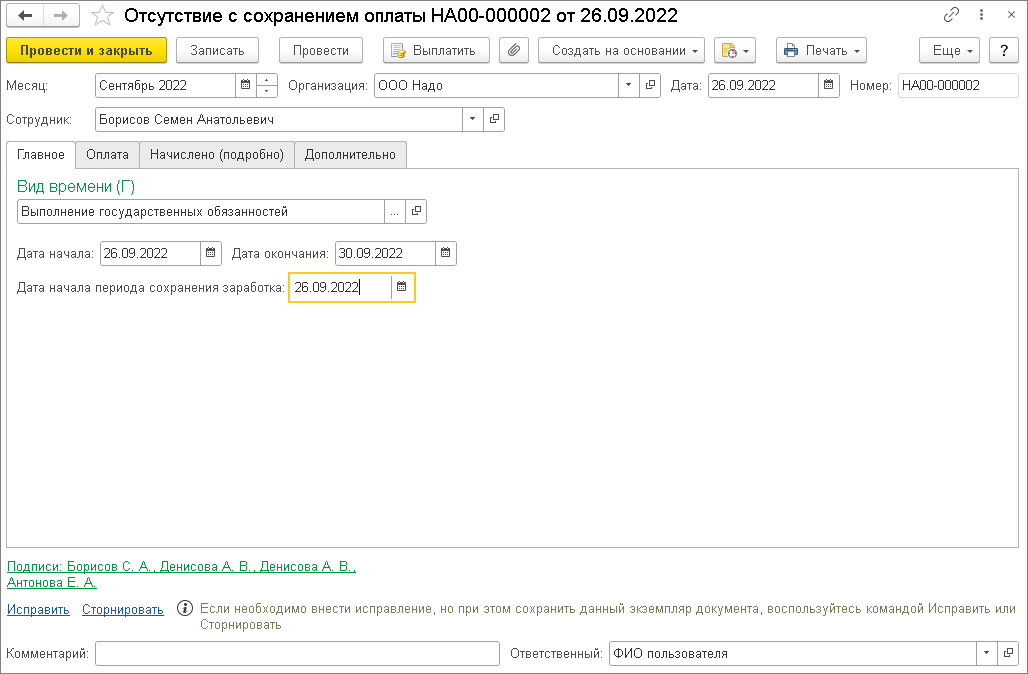Open employee card icon next to Сотрудник
Image resolution: width=1028 pixels, height=674 pixels.
(x=494, y=120)
